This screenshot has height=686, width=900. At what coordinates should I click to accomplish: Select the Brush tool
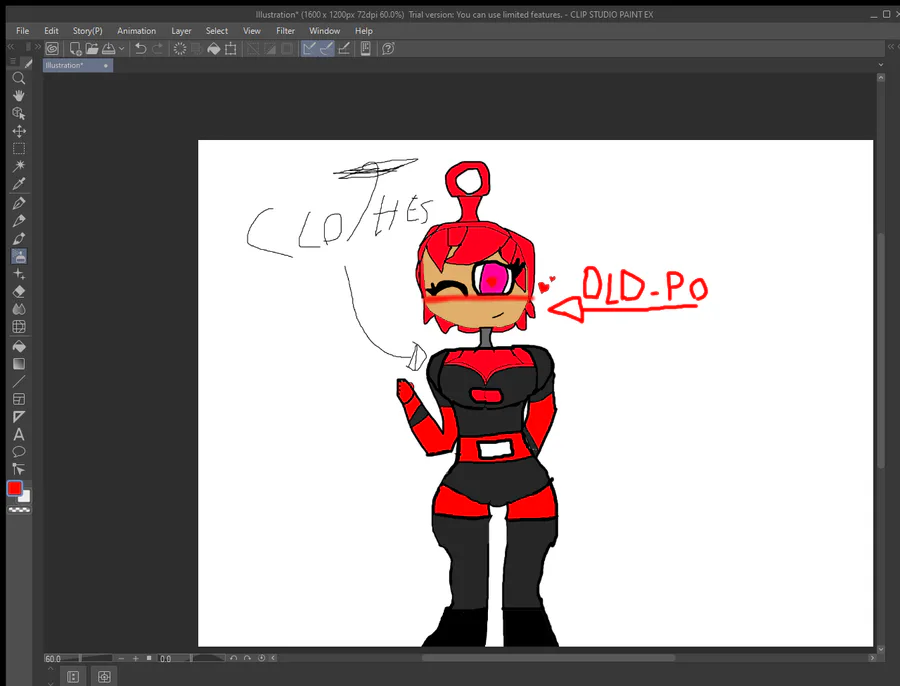pos(19,238)
